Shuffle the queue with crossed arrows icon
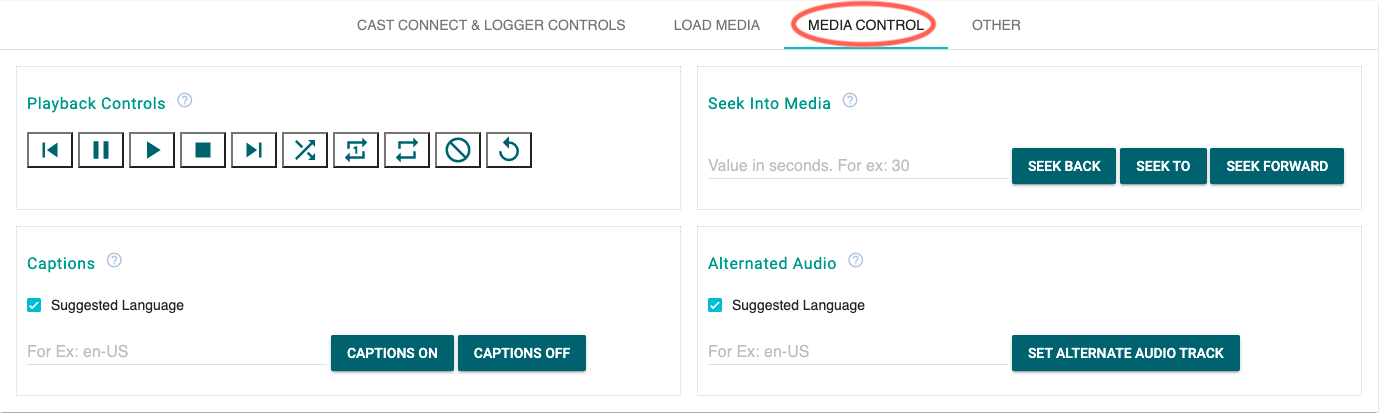 click(x=305, y=150)
